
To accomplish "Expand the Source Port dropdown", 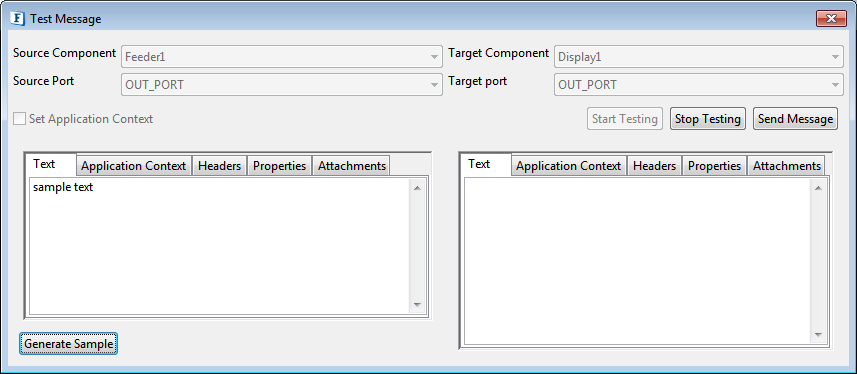I will (281, 85).
